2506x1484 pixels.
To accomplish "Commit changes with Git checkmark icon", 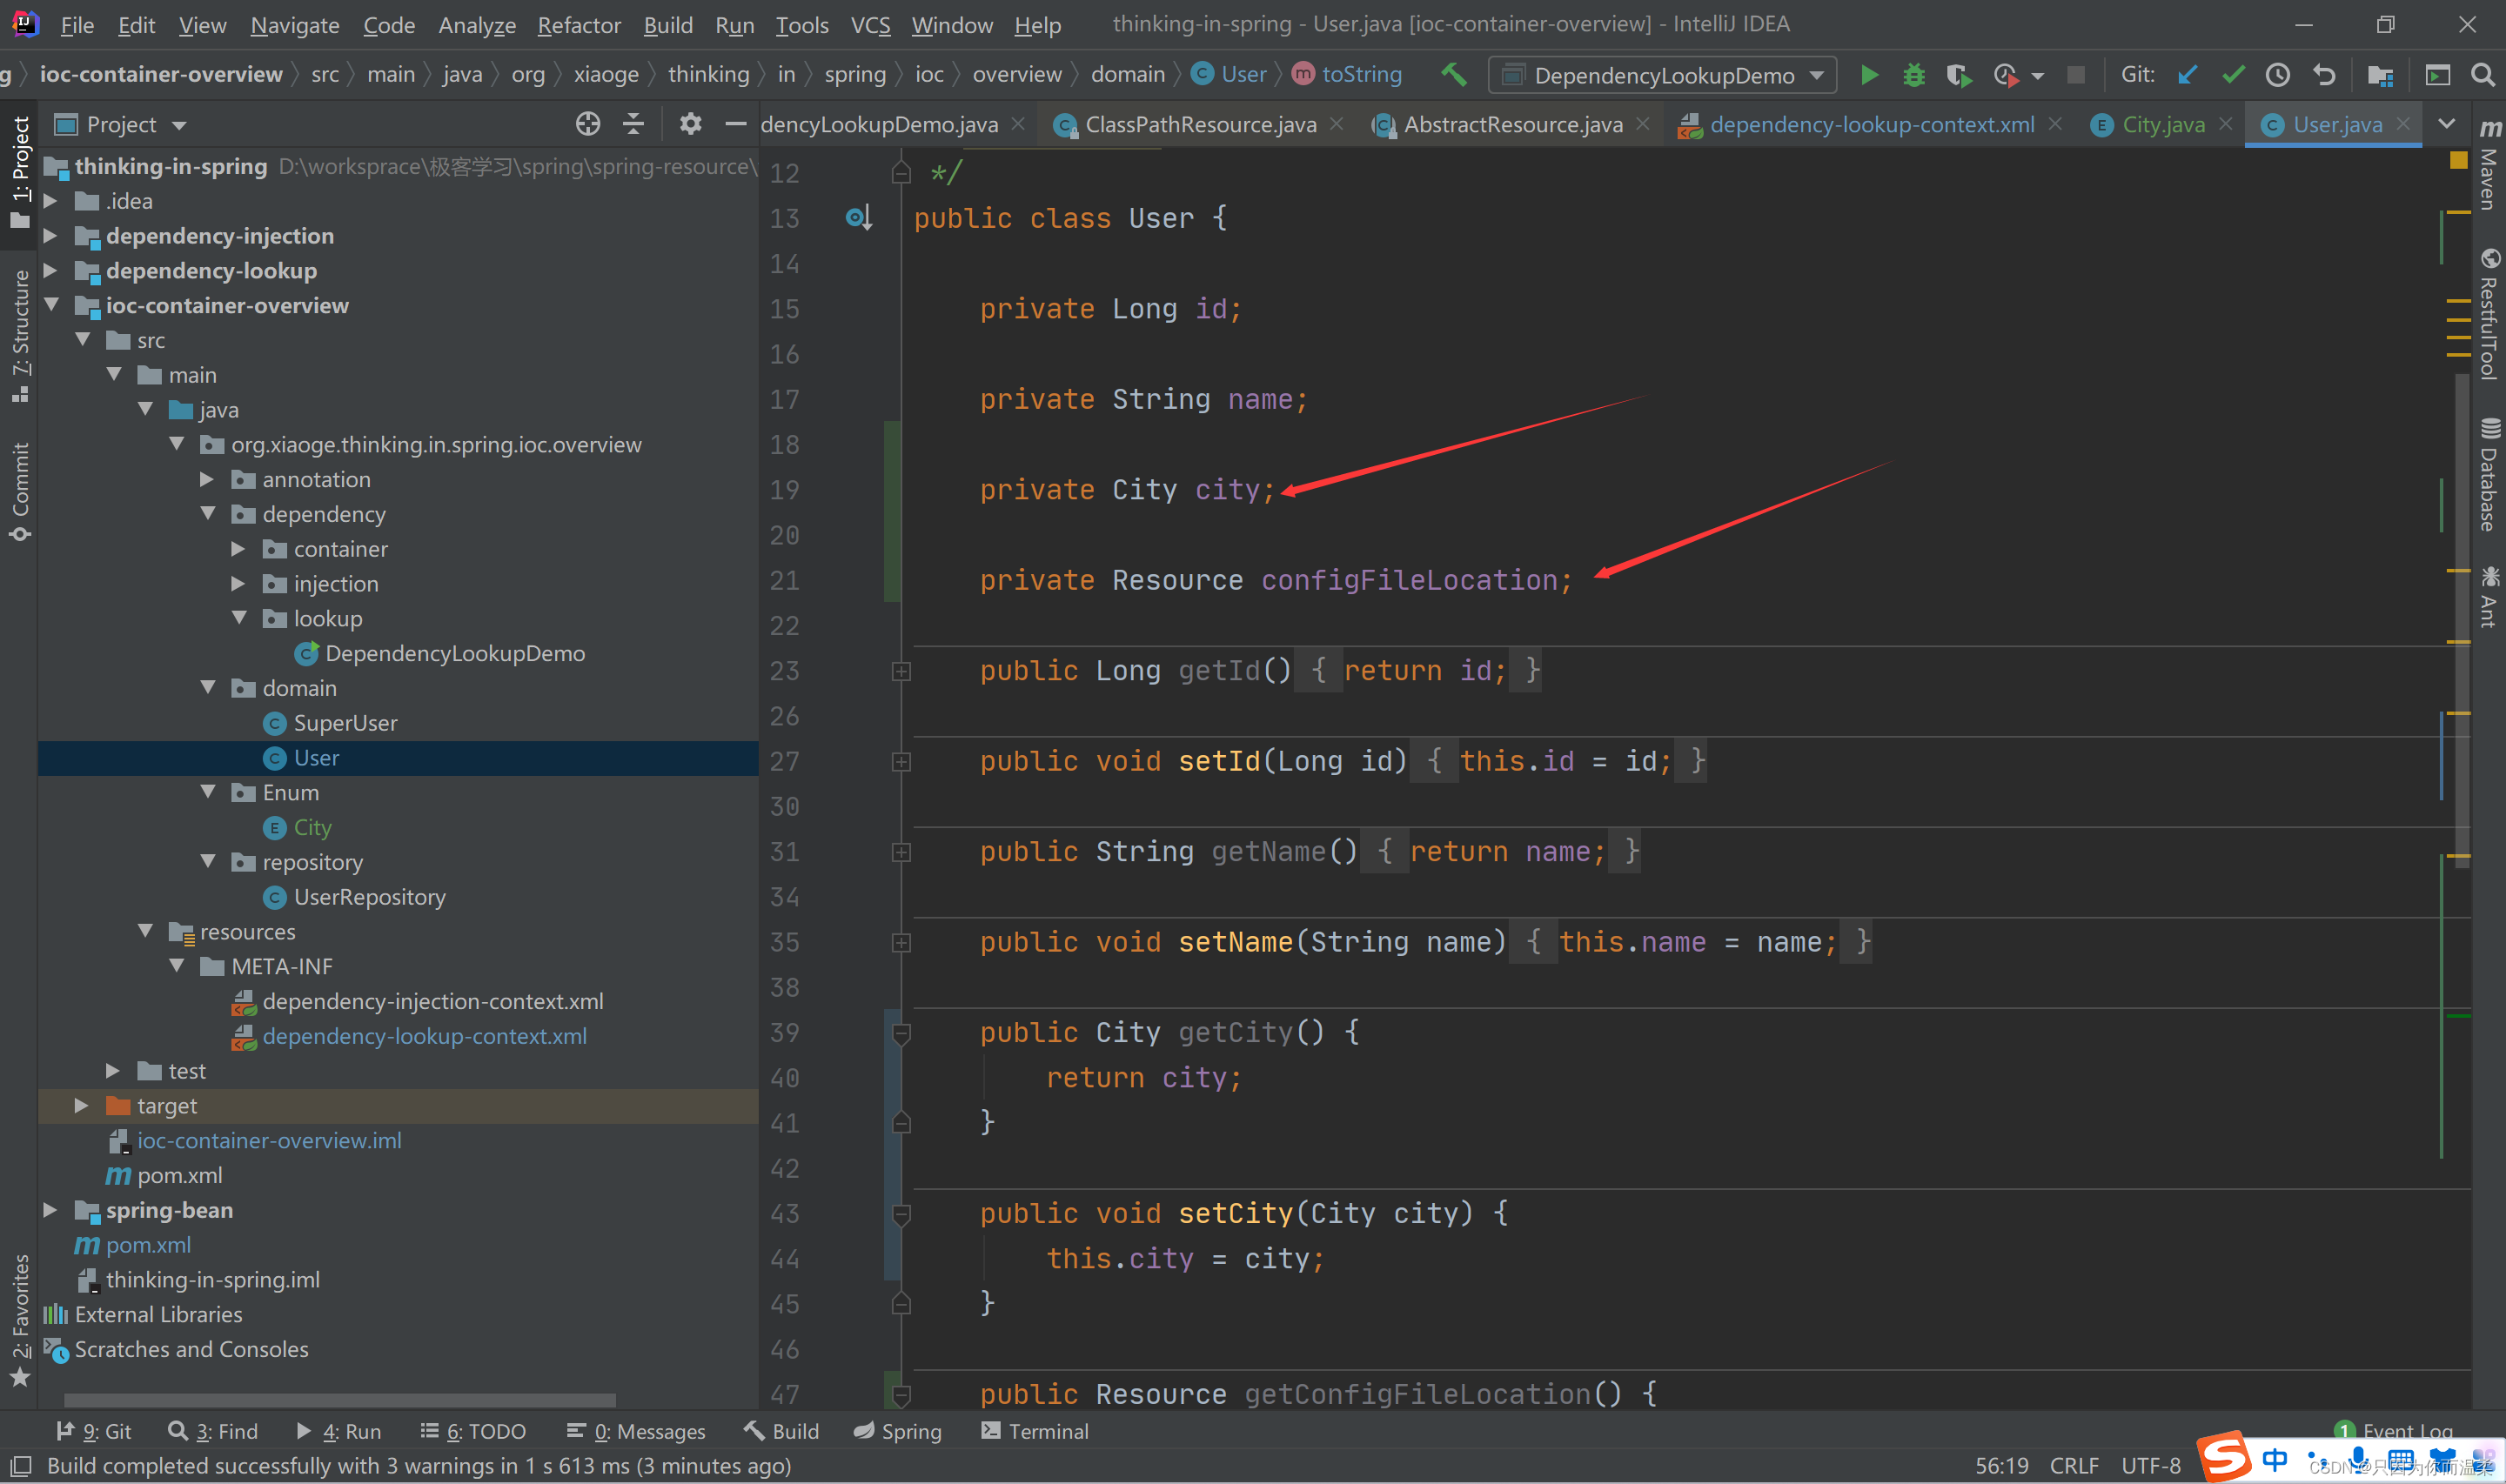I will tap(2232, 75).
